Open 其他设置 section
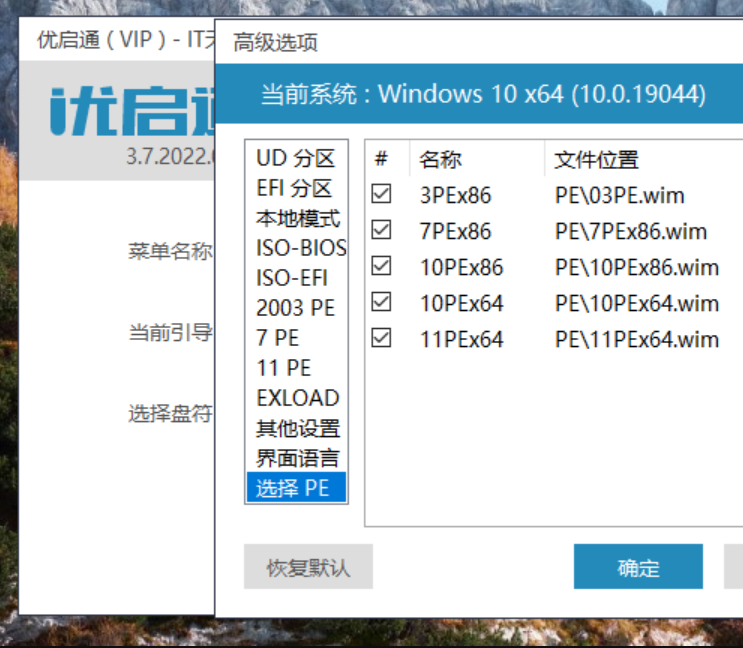 point(296,428)
